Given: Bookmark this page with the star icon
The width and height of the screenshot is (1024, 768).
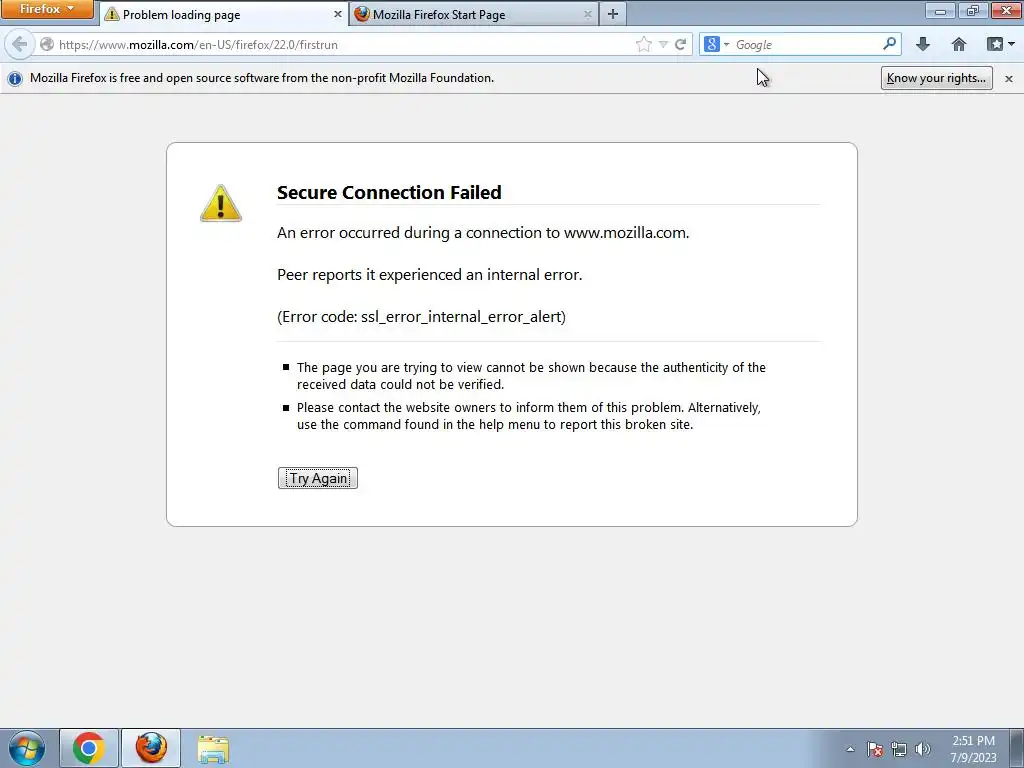Looking at the screenshot, I should tap(643, 44).
